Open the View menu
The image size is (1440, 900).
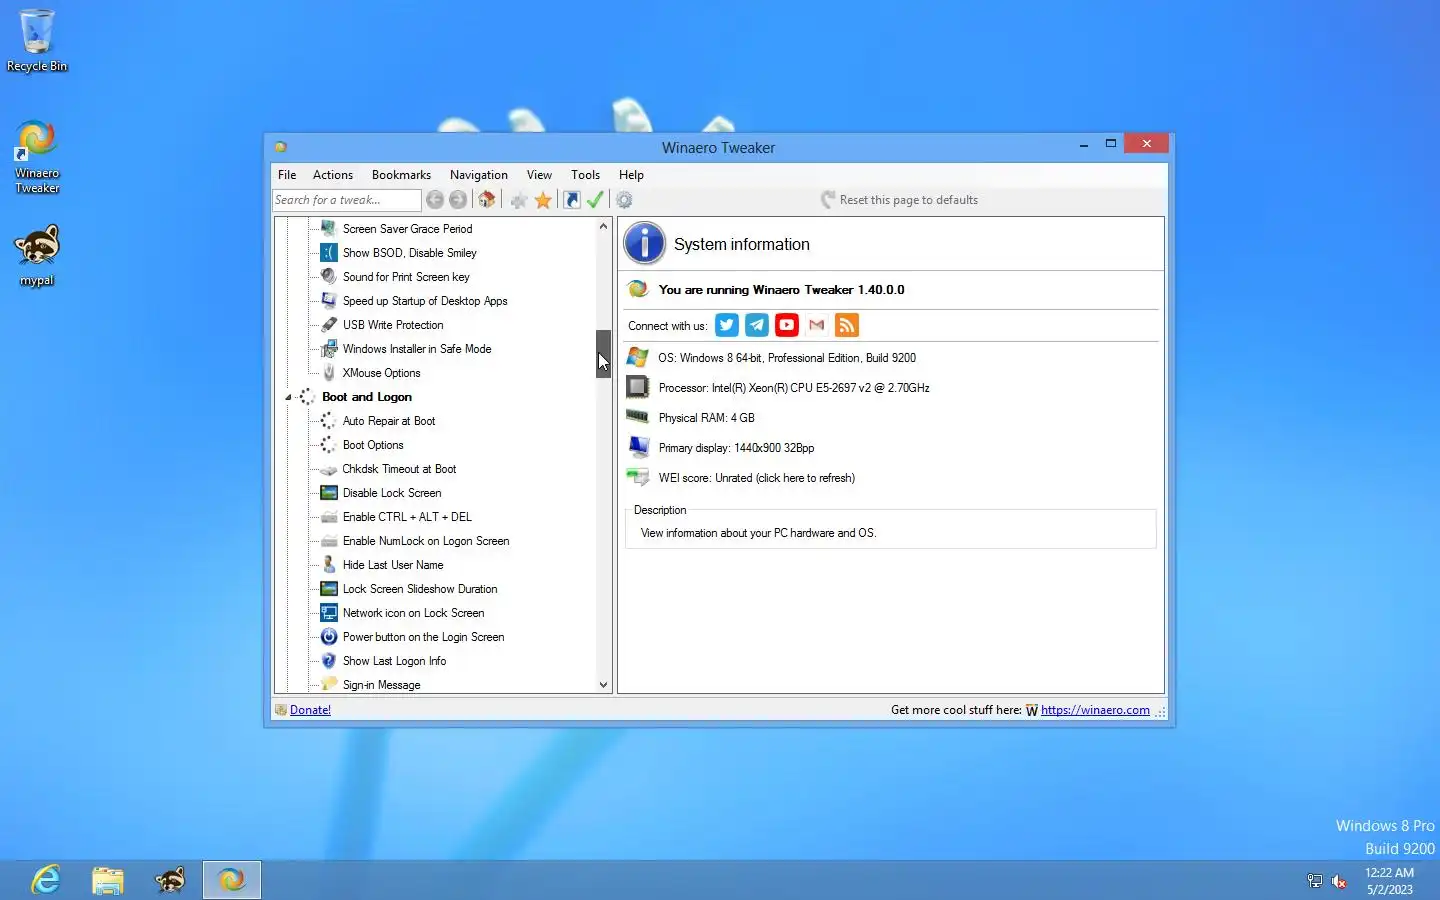[x=539, y=175]
